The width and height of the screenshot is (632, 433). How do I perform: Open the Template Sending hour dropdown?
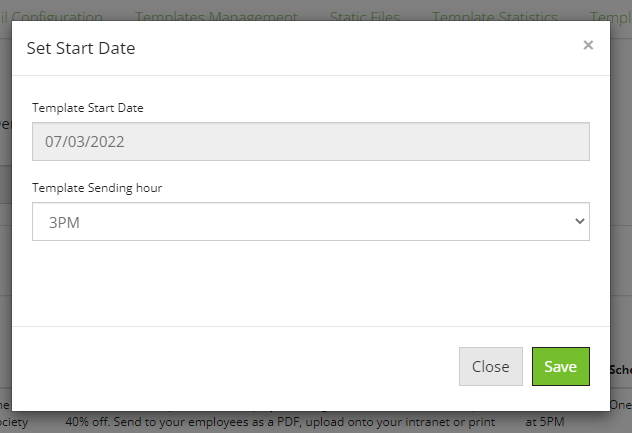tap(311, 222)
